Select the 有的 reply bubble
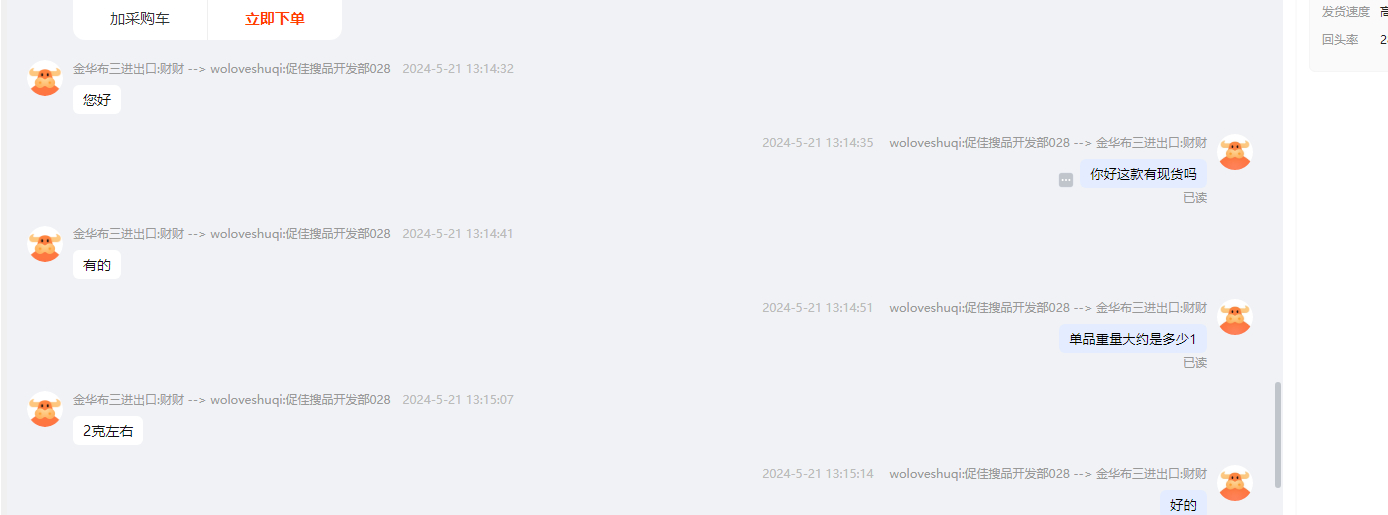This screenshot has height=515, width=1388. click(x=97, y=265)
